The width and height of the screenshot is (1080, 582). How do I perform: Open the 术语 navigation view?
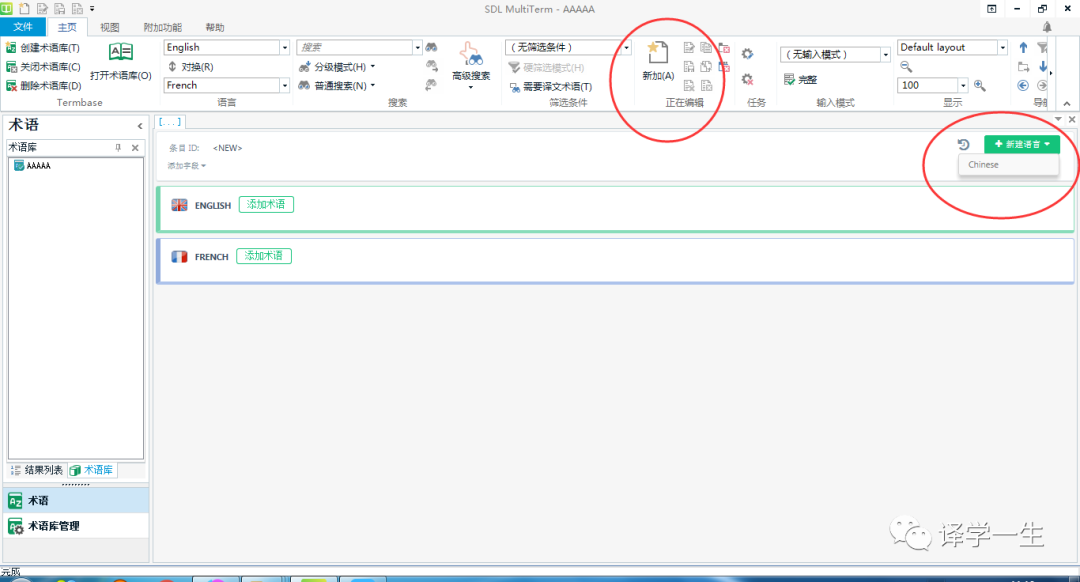click(x=76, y=501)
